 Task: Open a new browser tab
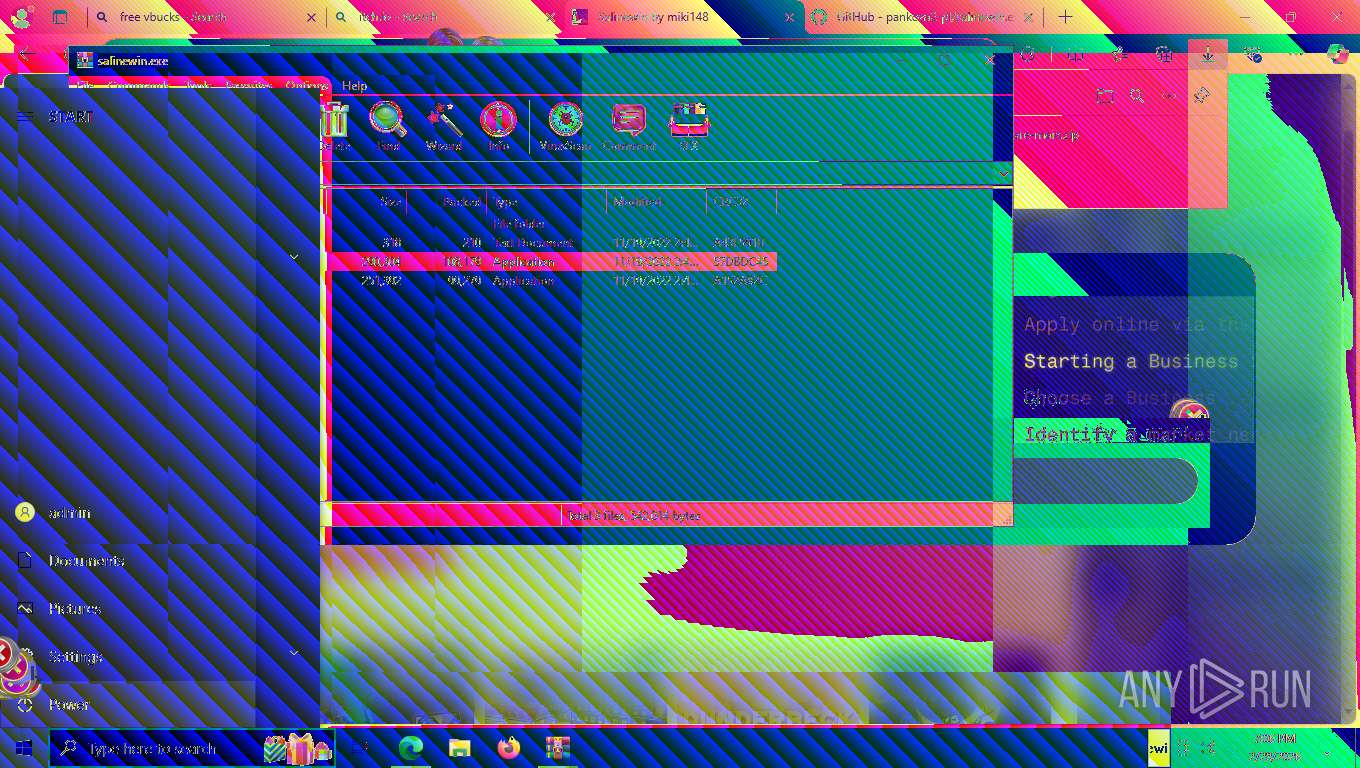pos(1065,17)
